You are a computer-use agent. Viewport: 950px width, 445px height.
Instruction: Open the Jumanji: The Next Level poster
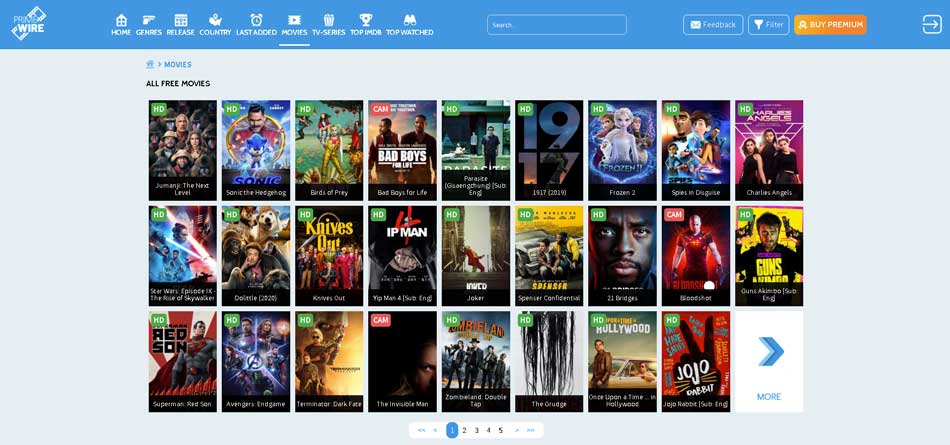(x=182, y=150)
